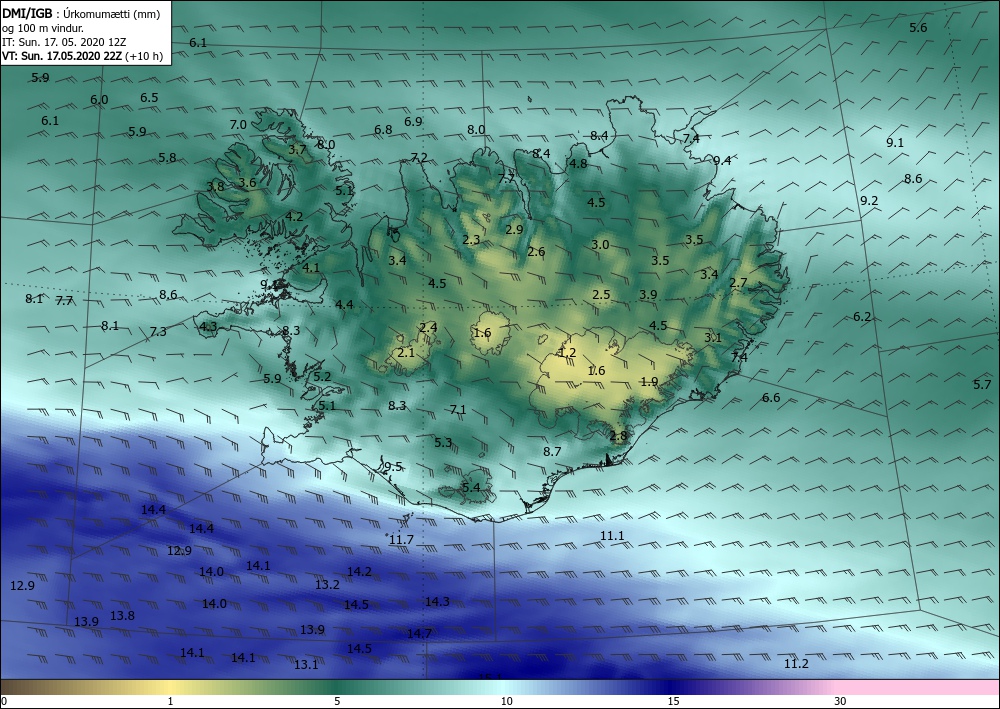Viewport: 1000px width, 709px height.
Task: Click the 2.9 value on the map
Action: [514, 230]
